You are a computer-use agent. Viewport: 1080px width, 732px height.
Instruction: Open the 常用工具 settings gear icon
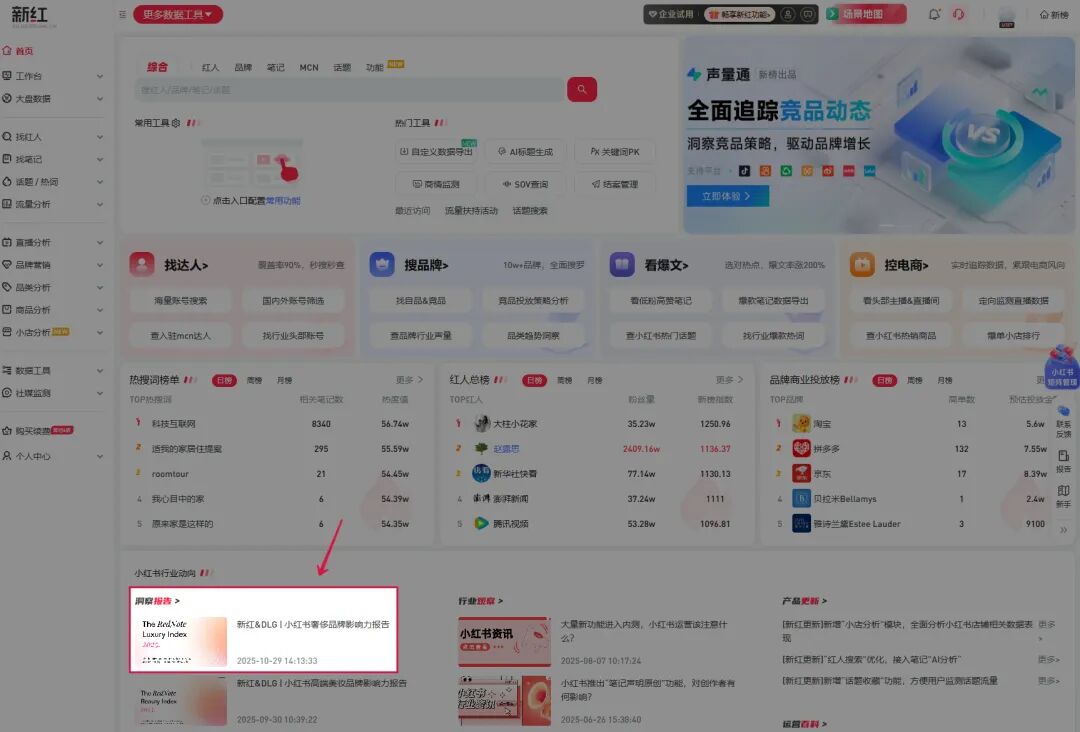176,123
